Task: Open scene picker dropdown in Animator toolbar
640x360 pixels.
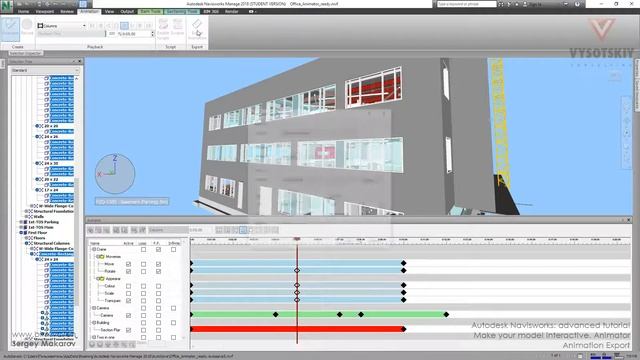Action: point(168,230)
